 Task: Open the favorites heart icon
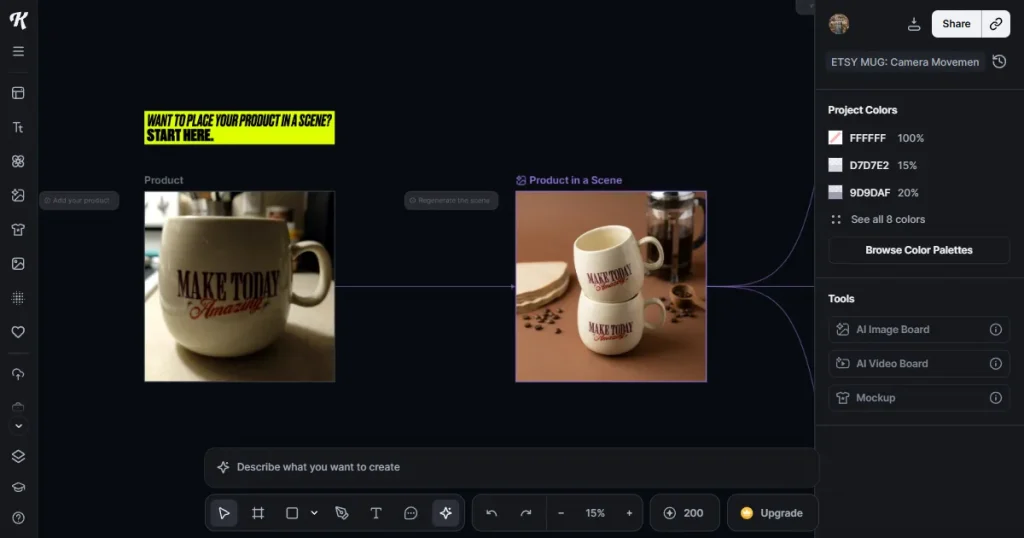pyautogui.click(x=18, y=332)
